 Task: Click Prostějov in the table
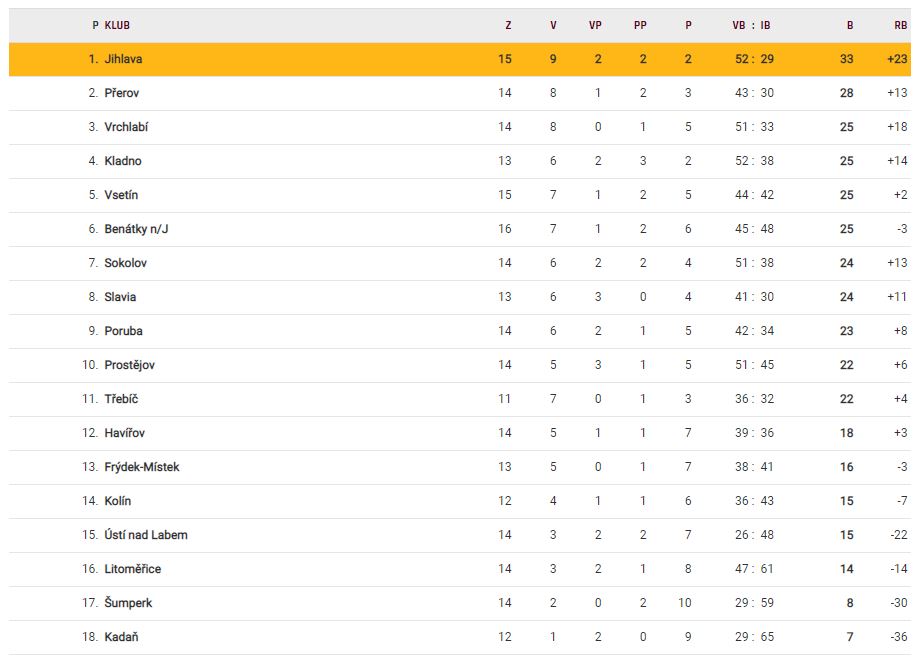[129, 365]
